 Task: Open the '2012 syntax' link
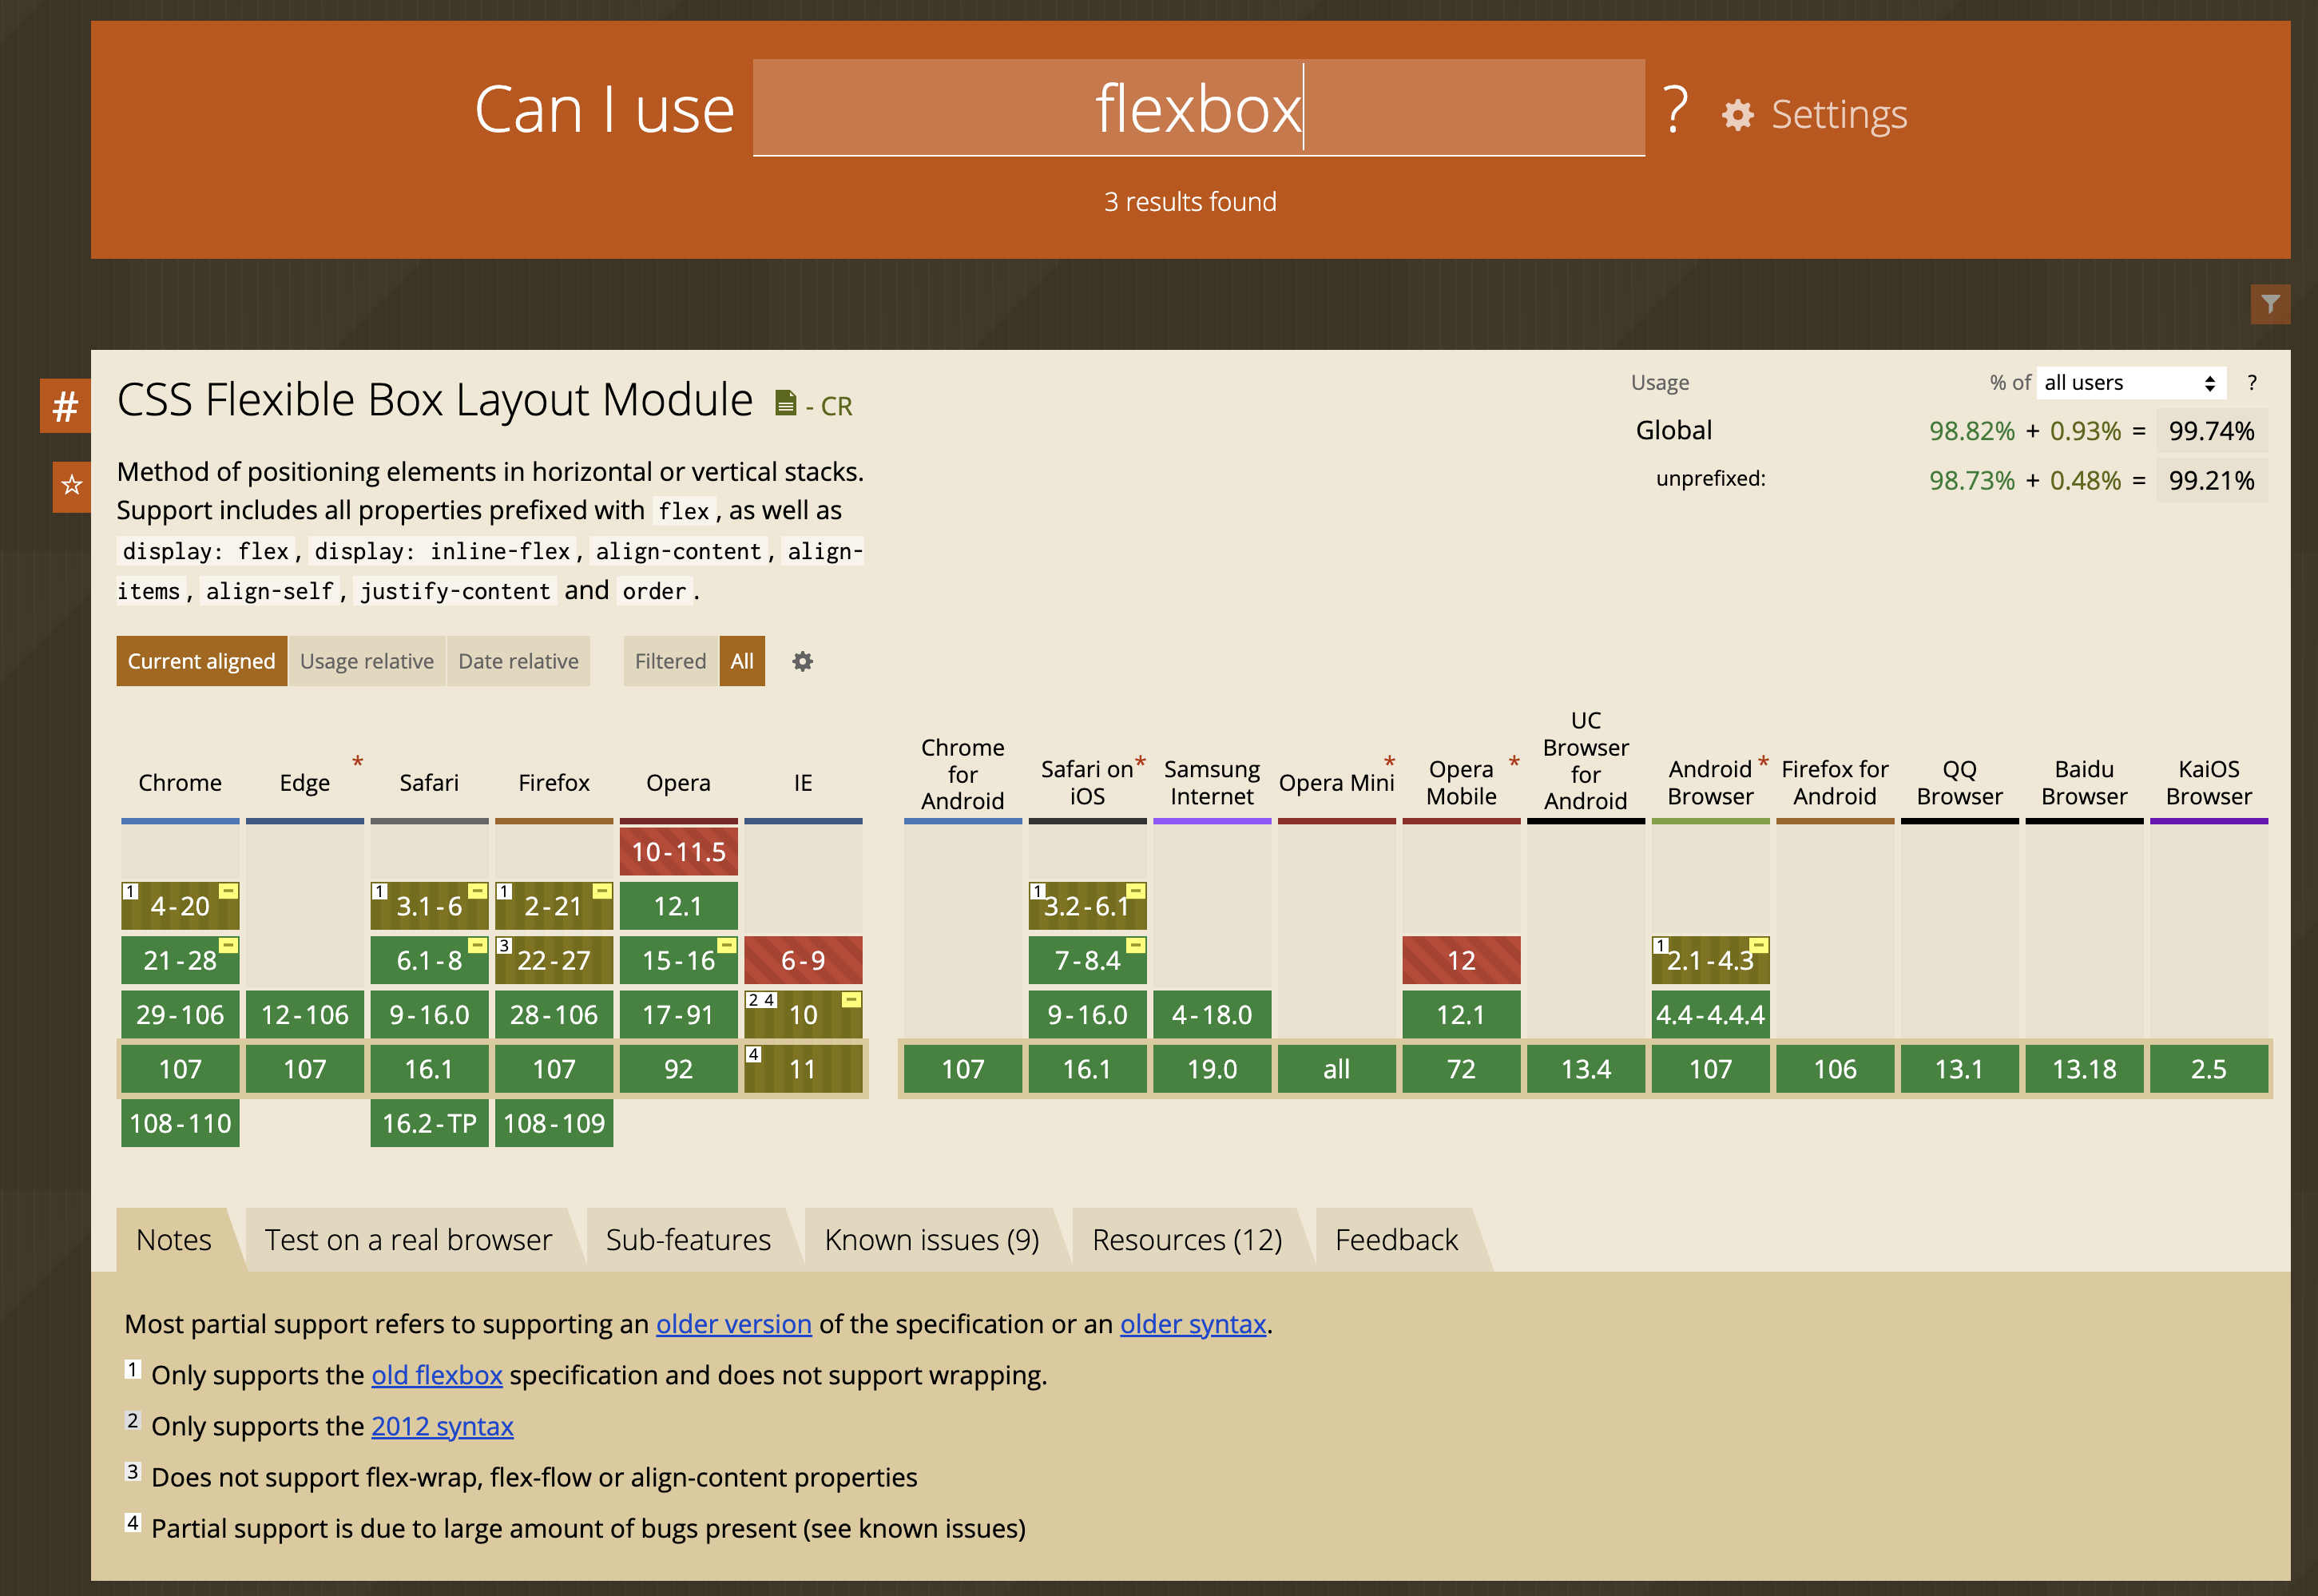click(442, 1426)
